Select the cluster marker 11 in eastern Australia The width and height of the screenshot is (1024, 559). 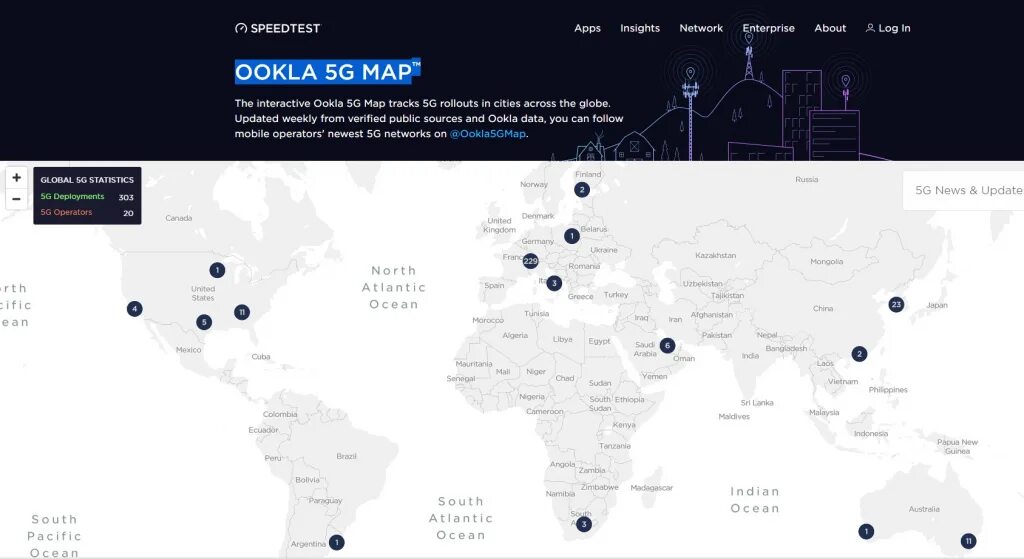pyautogui.click(x=968, y=541)
